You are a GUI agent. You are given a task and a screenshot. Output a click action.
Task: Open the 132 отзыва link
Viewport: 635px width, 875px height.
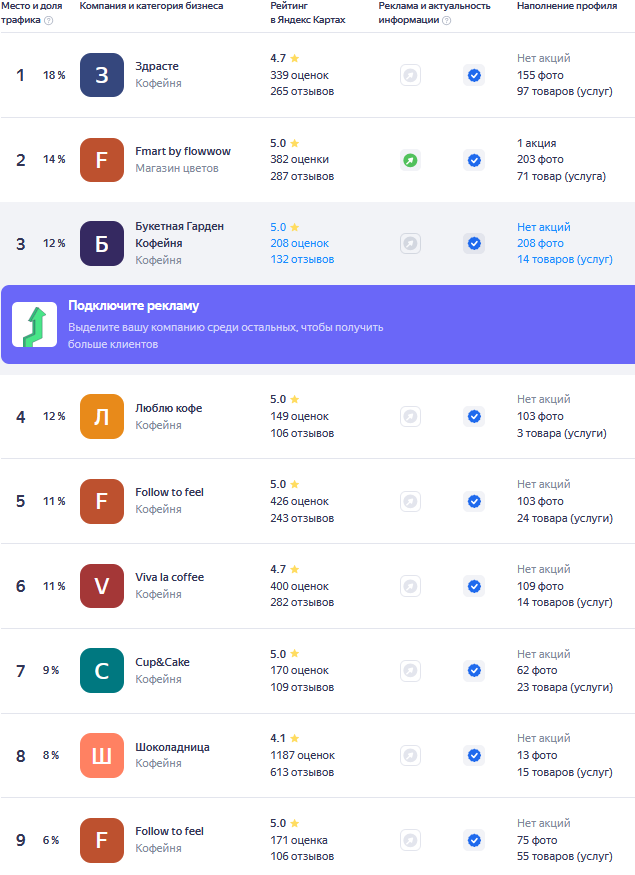pyautogui.click(x=302, y=259)
